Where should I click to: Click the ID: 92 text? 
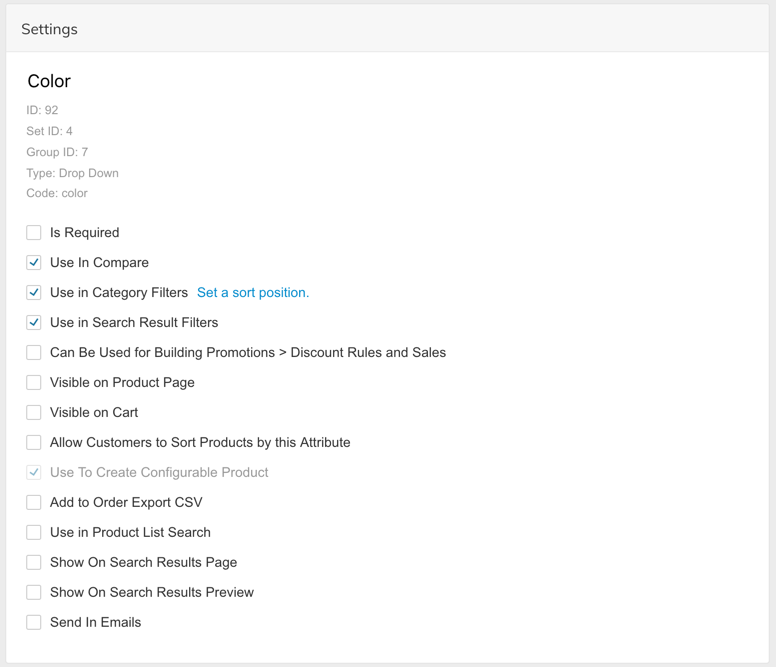pyautogui.click(x=42, y=110)
